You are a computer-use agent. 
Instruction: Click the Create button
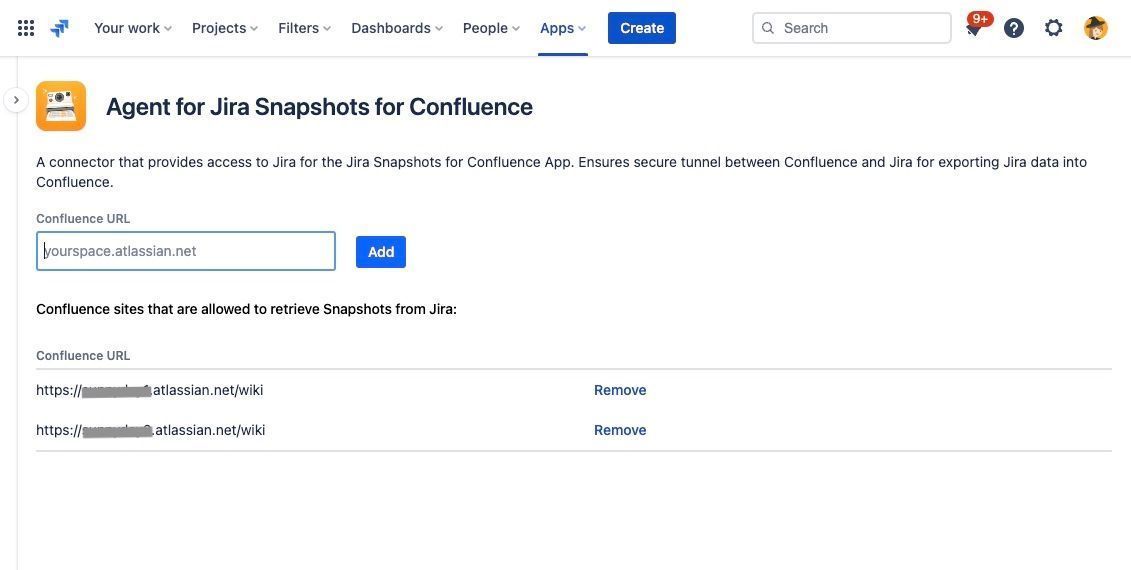click(x=642, y=28)
